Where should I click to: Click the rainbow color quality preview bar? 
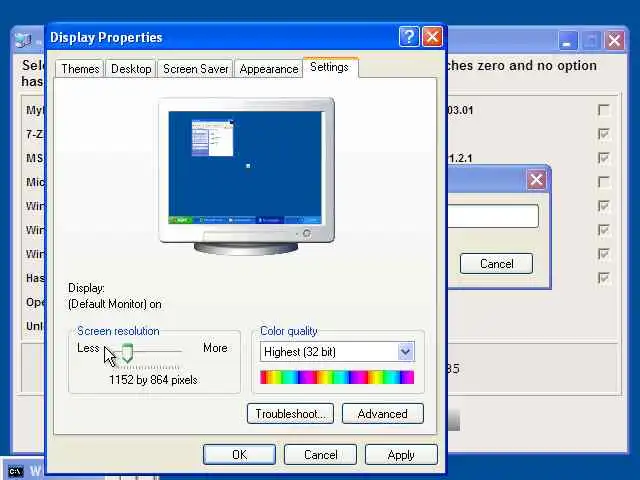[x=337, y=377]
